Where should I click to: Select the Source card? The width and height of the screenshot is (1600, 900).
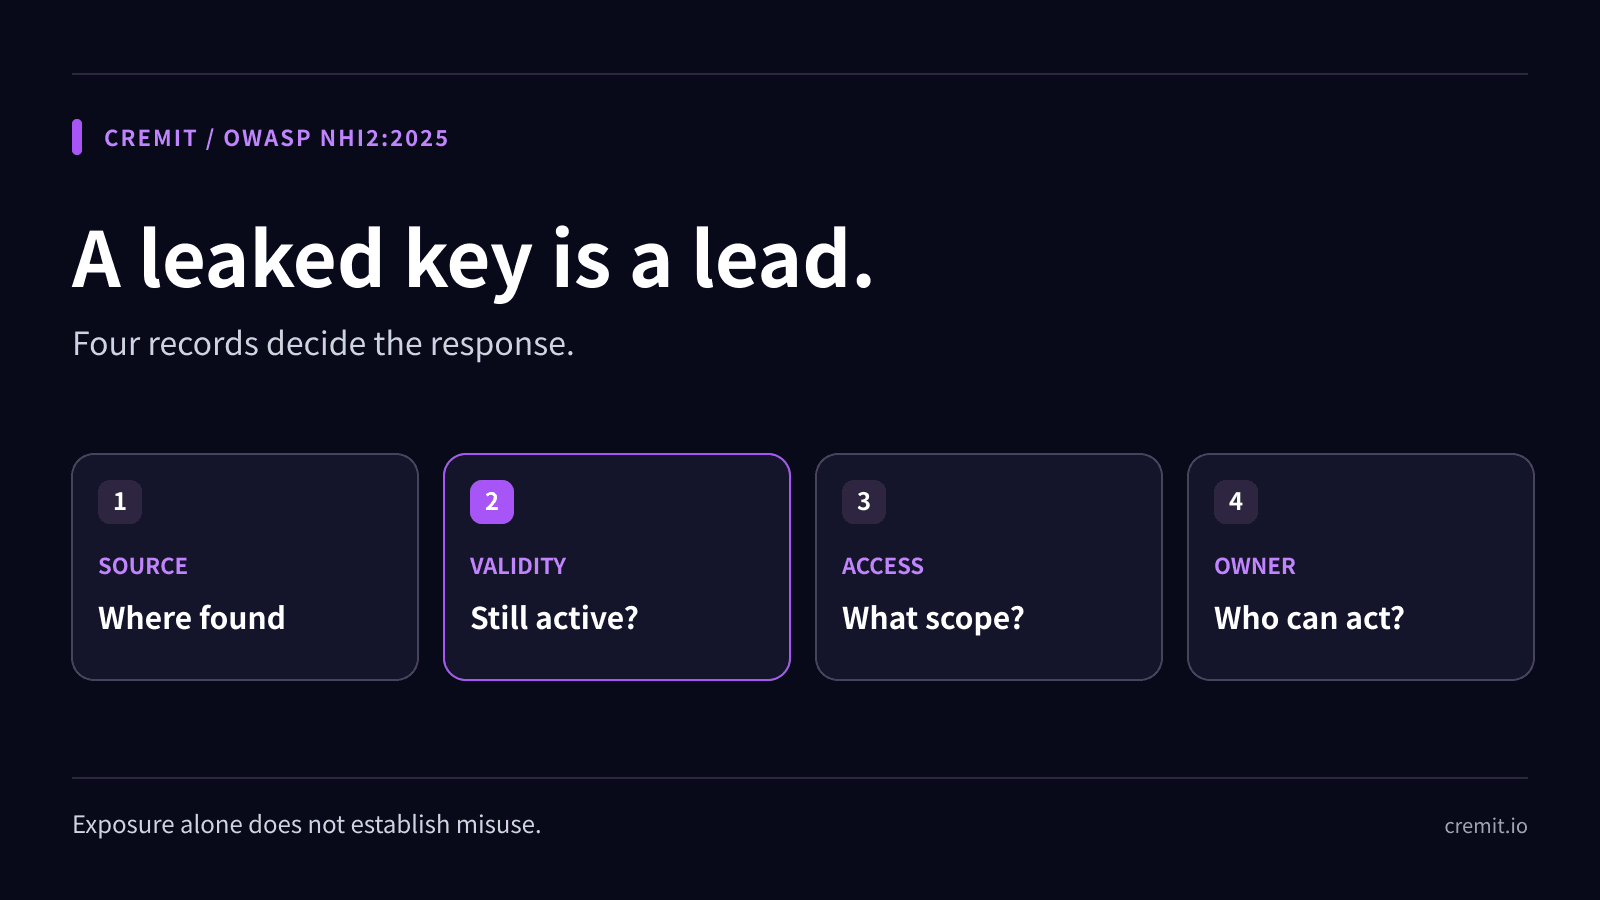click(x=245, y=567)
